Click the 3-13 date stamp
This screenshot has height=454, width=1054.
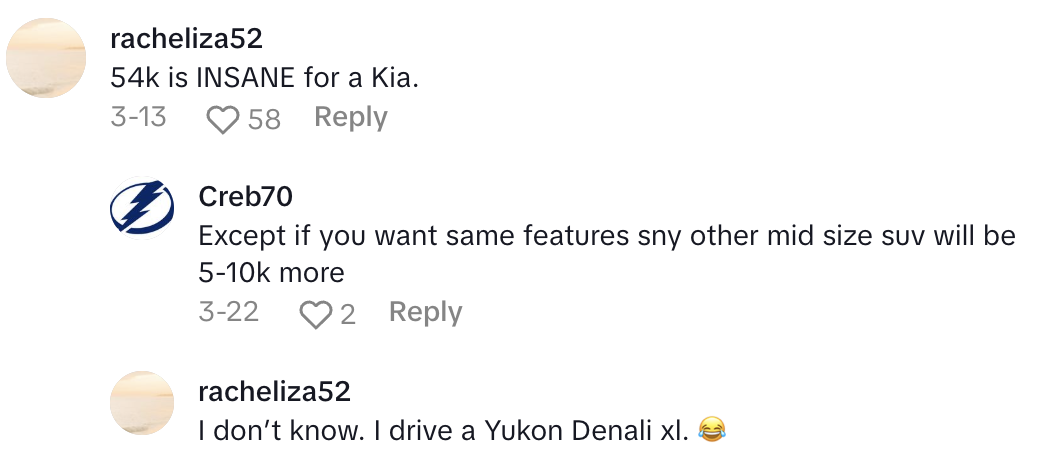pyautogui.click(x=138, y=118)
